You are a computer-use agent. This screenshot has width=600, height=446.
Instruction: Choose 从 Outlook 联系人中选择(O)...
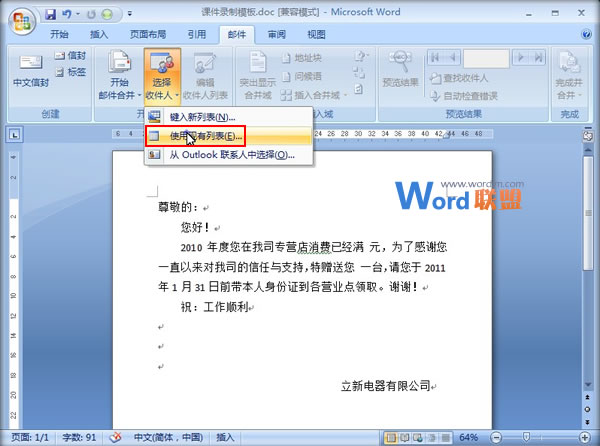(x=228, y=155)
